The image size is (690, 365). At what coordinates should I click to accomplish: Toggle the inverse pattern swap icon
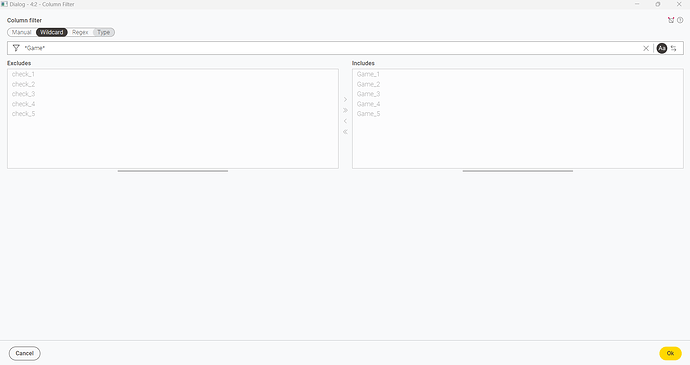pyautogui.click(x=674, y=48)
